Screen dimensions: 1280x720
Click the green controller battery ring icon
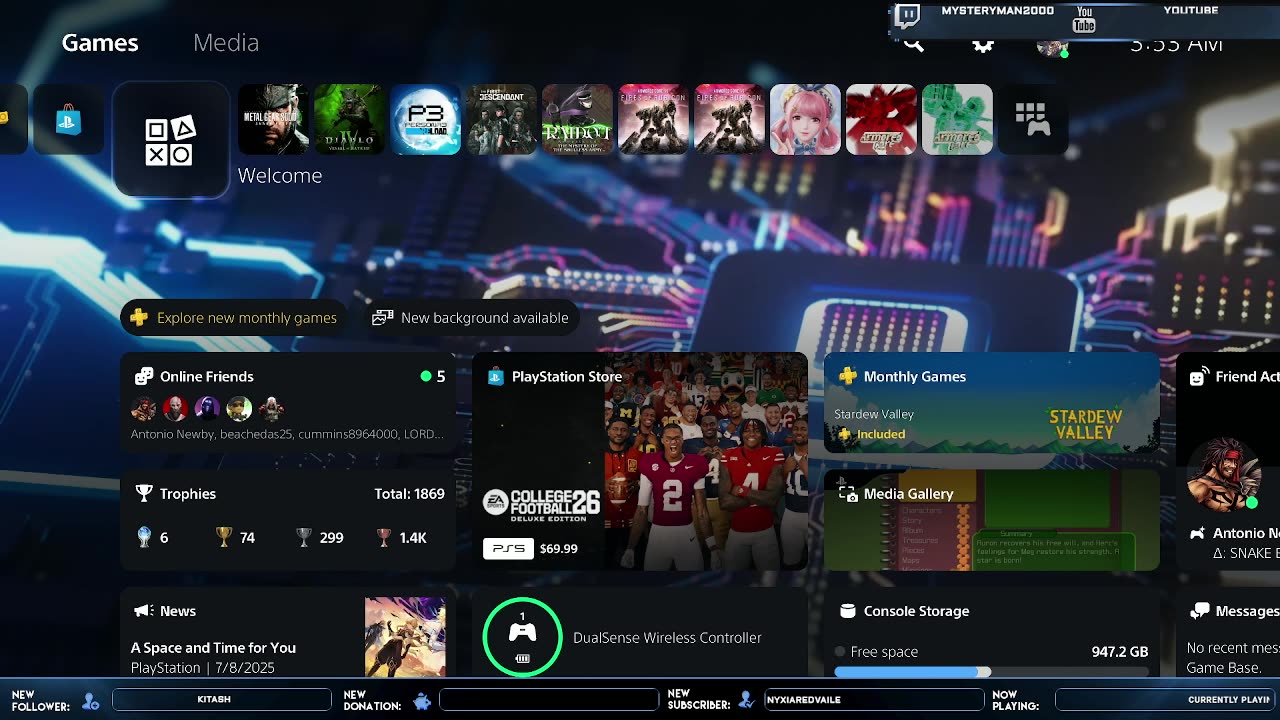coord(522,637)
